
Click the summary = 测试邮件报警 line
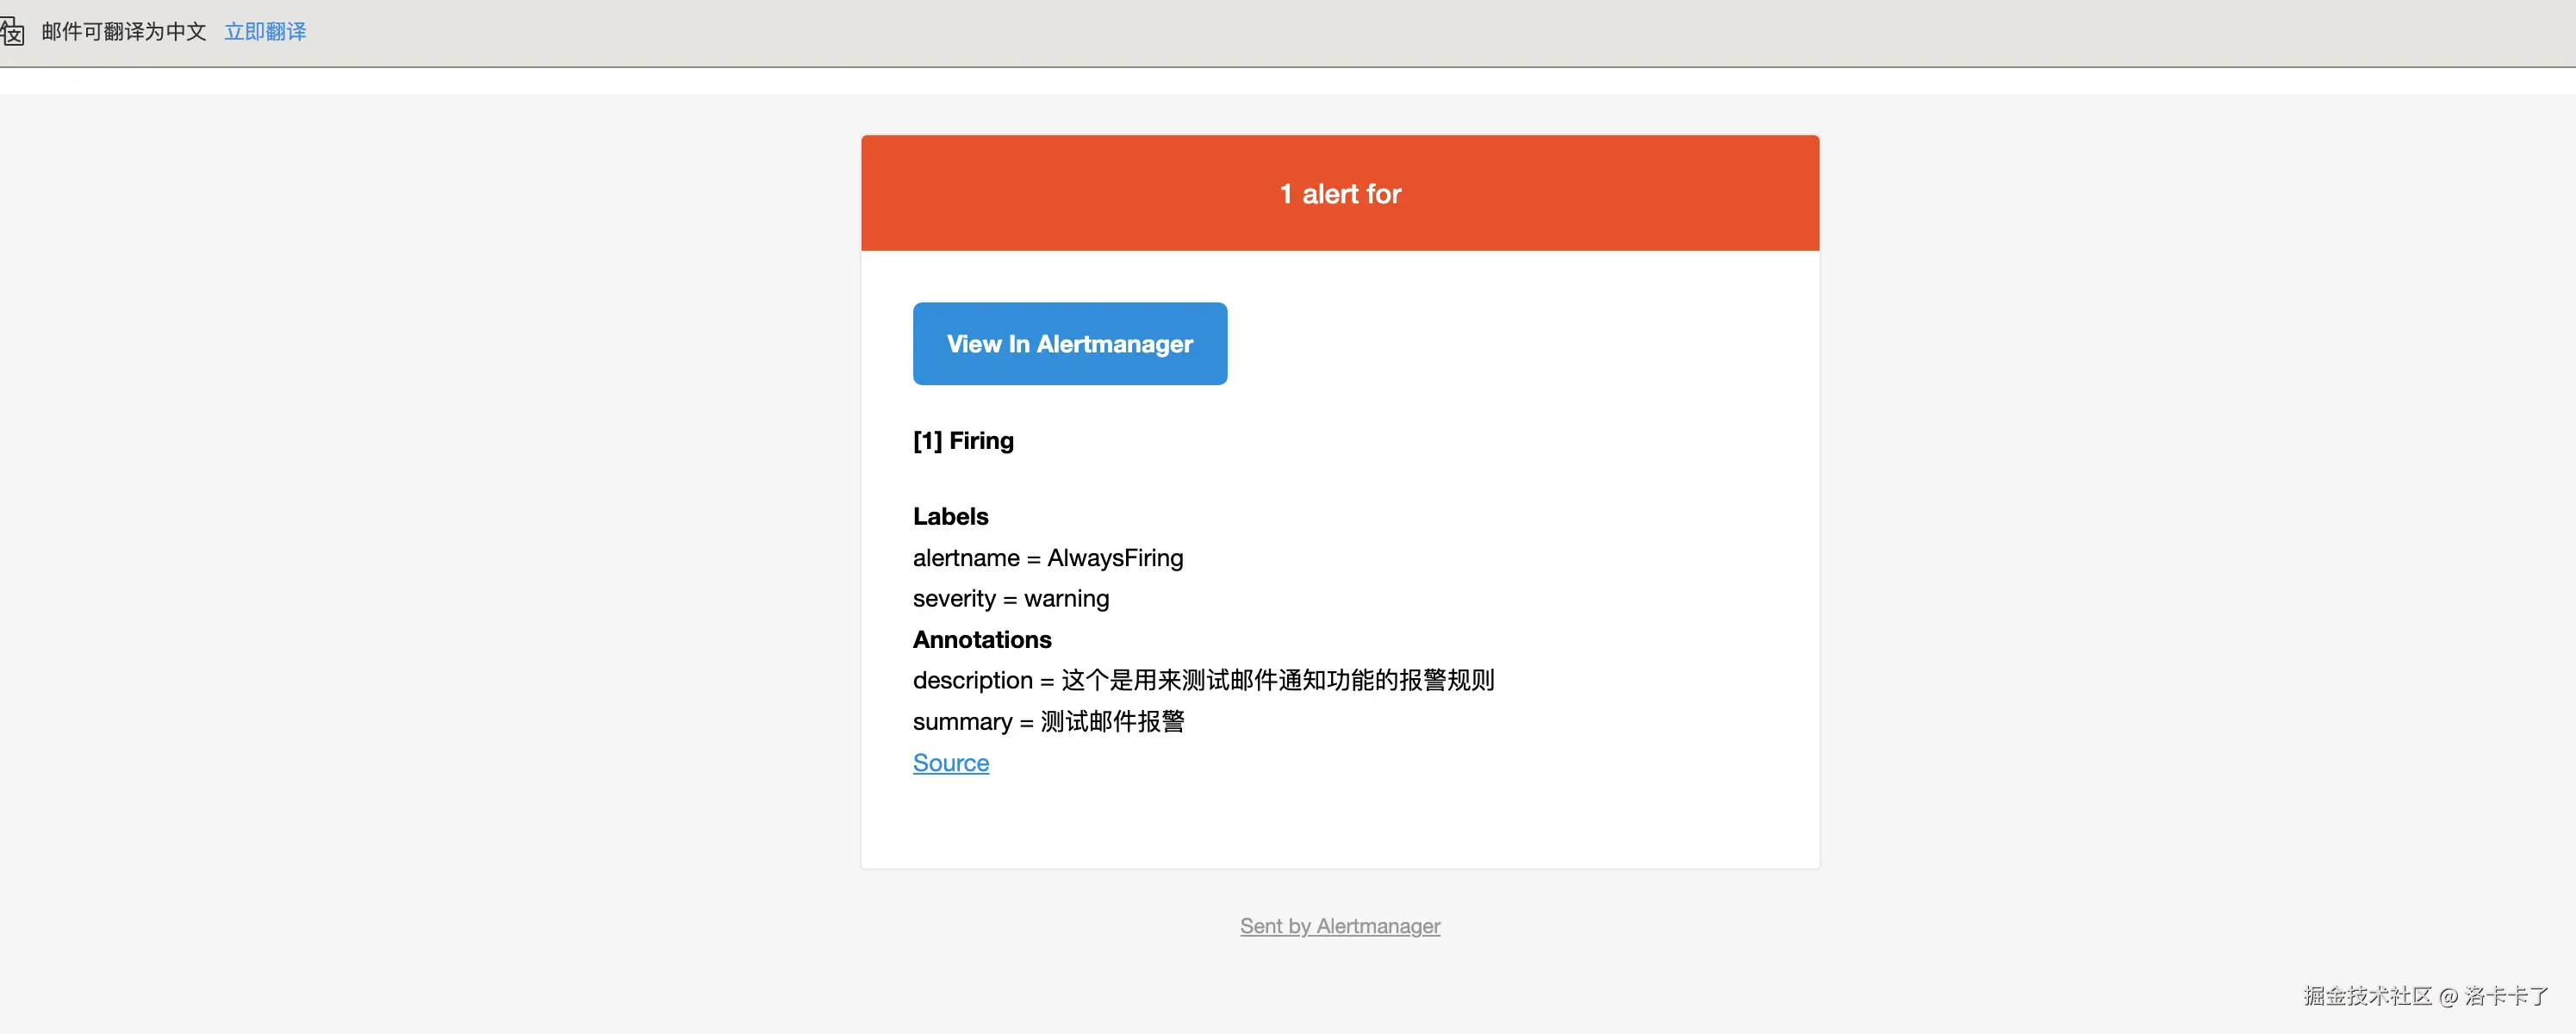[x=1047, y=721]
